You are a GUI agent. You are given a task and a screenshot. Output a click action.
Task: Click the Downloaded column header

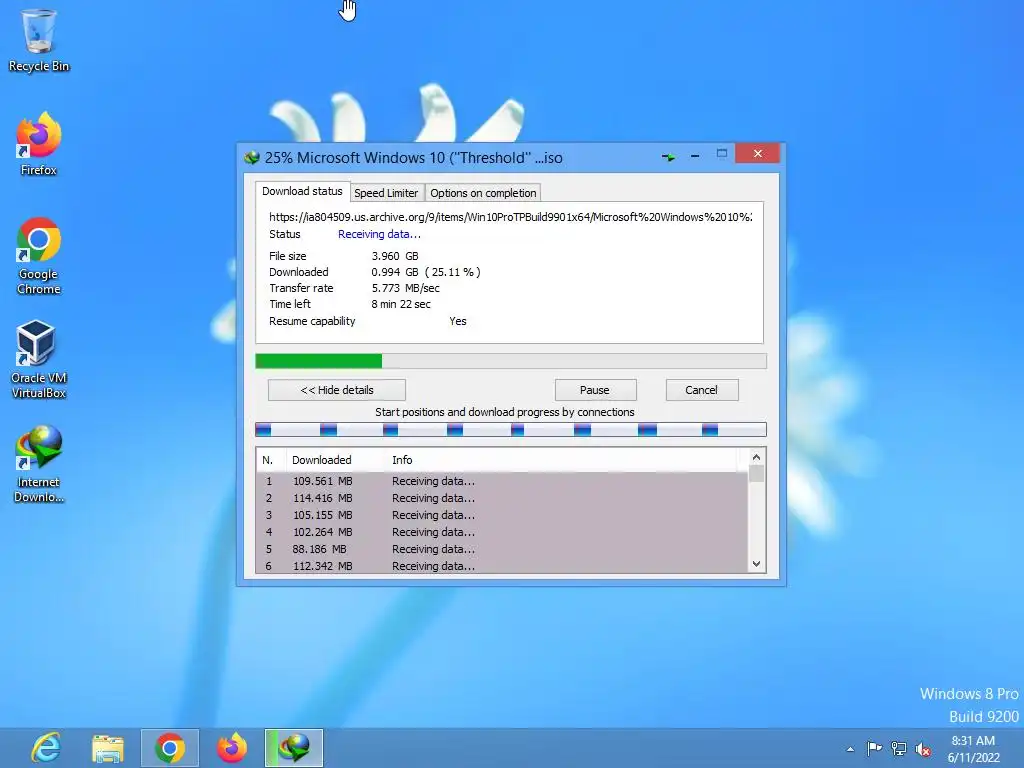[x=336, y=460]
